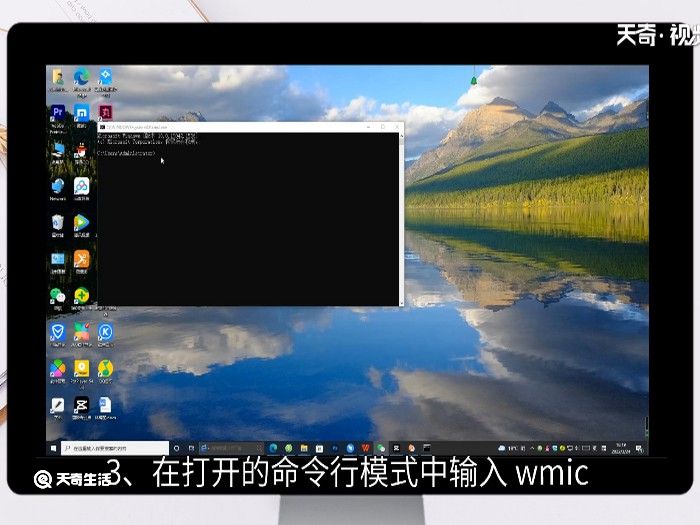Click the Windows Start button
This screenshot has height=525, width=700.
click(x=53, y=448)
